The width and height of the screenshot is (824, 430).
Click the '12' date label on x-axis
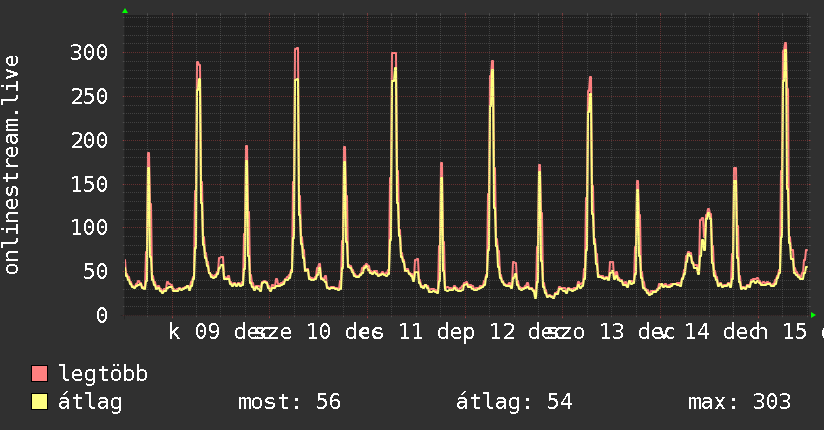coord(502,332)
